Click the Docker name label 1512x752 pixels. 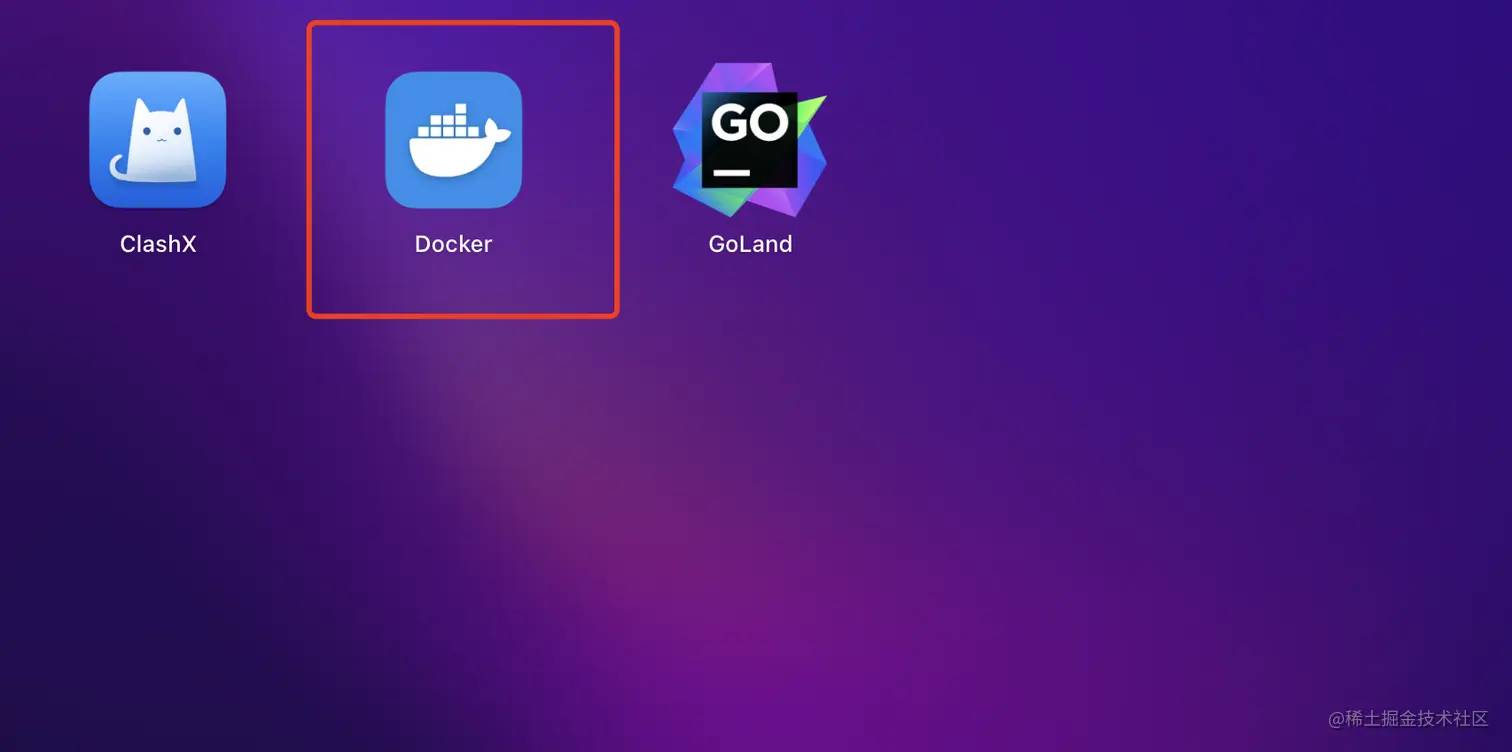pos(454,244)
